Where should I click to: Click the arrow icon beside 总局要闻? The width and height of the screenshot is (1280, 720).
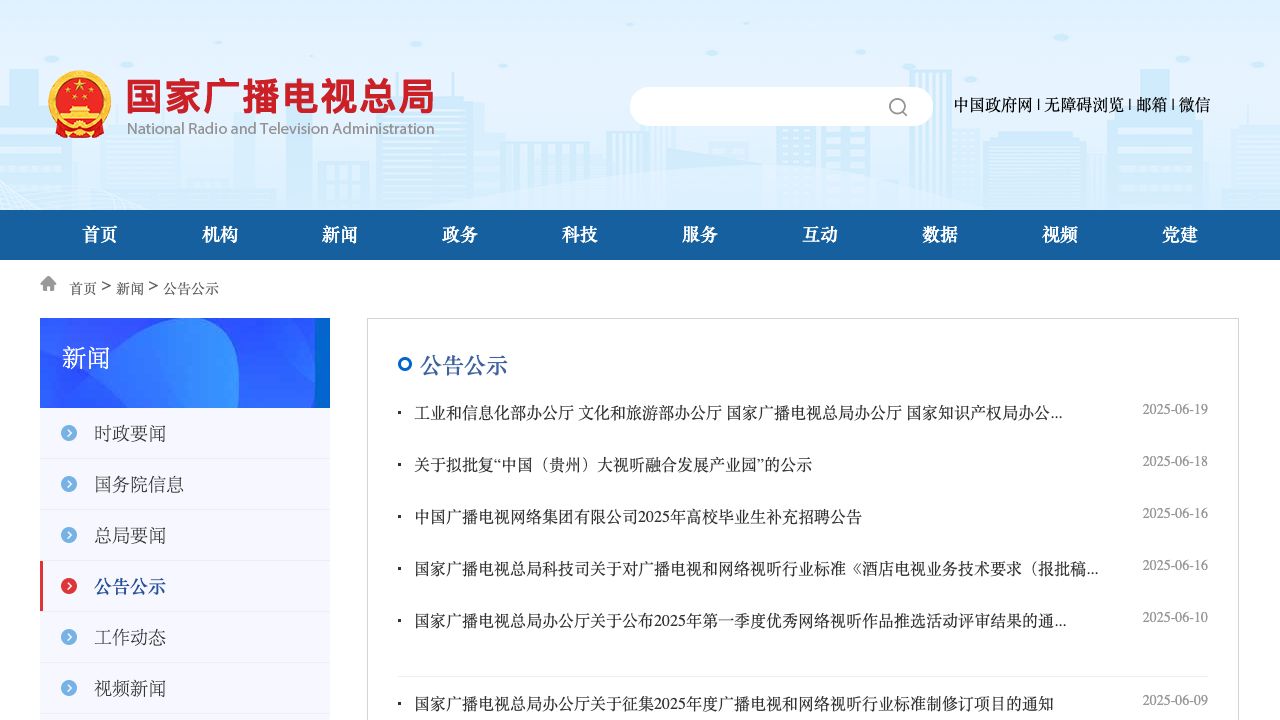tap(69, 535)
